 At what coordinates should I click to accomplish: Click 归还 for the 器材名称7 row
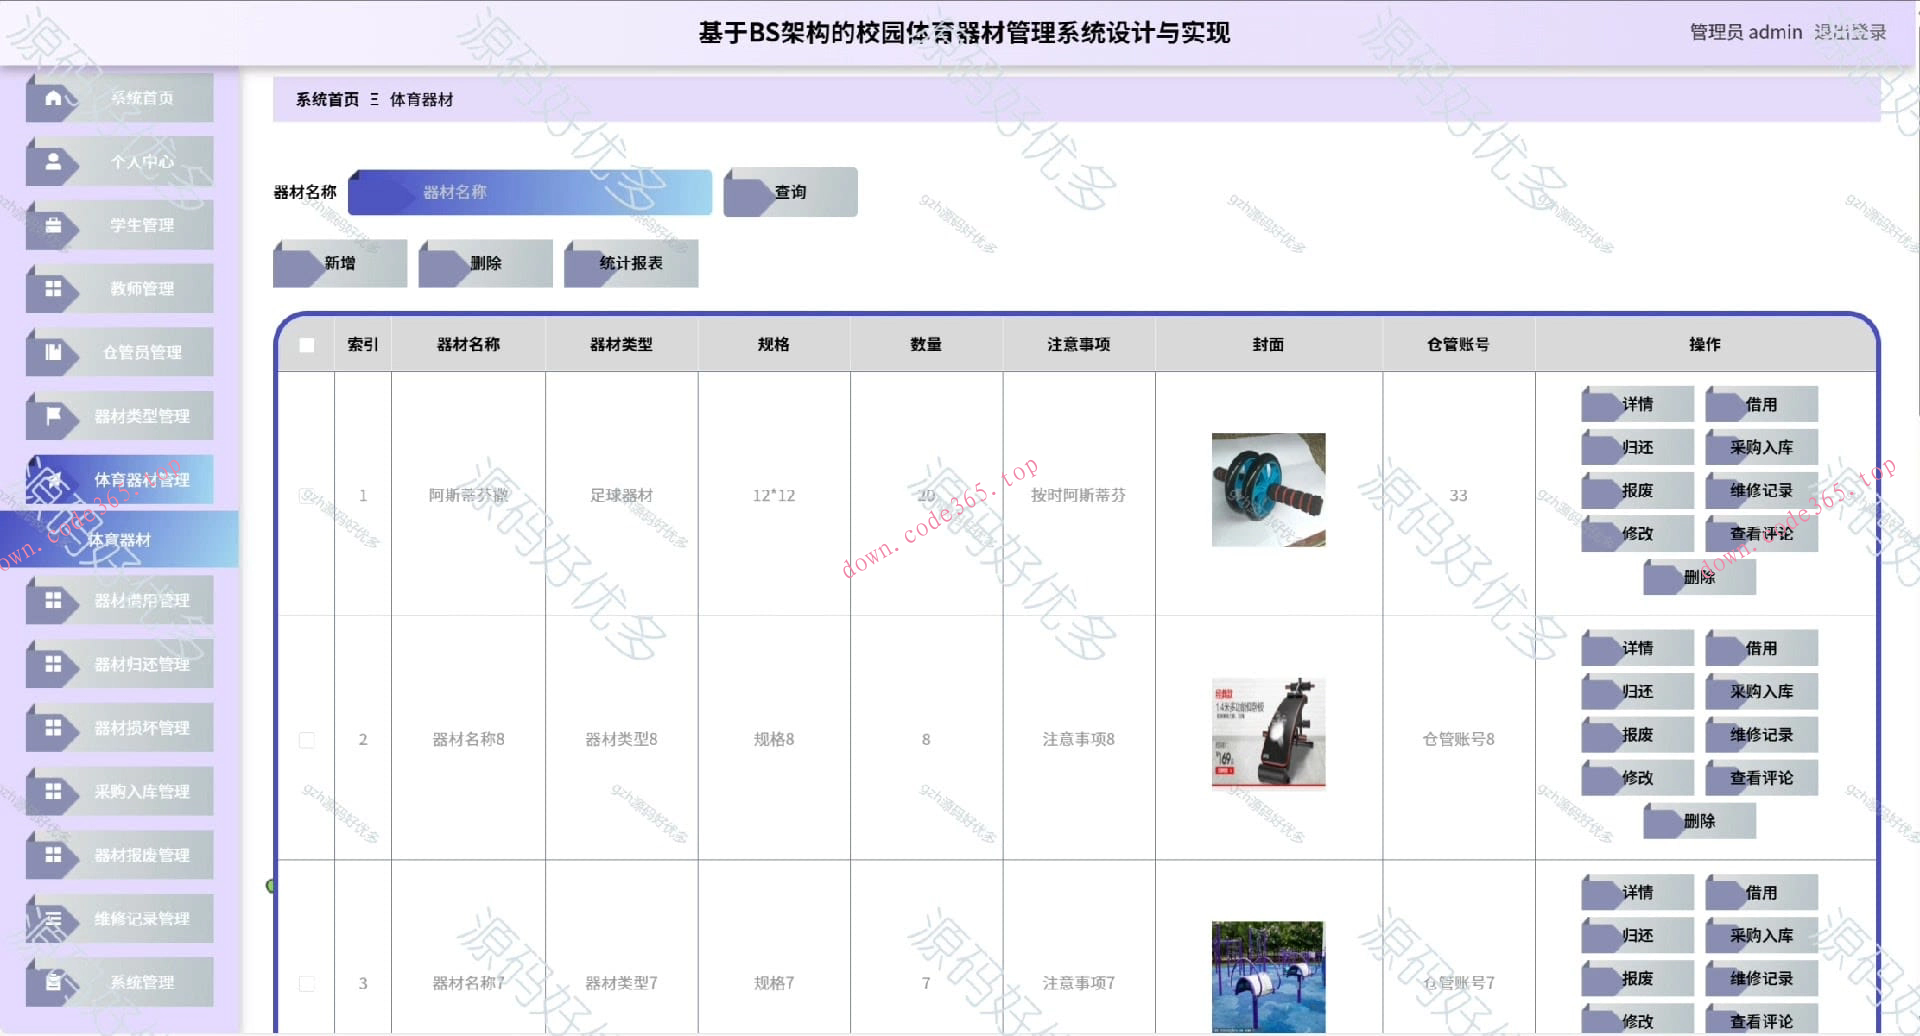pyautogui.click(x=1637, y=935)
